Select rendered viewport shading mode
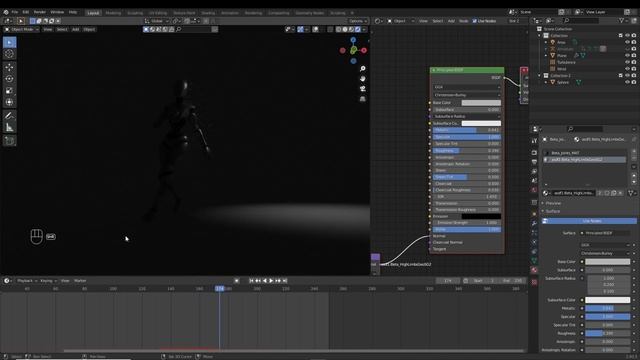 pos(358,29)
